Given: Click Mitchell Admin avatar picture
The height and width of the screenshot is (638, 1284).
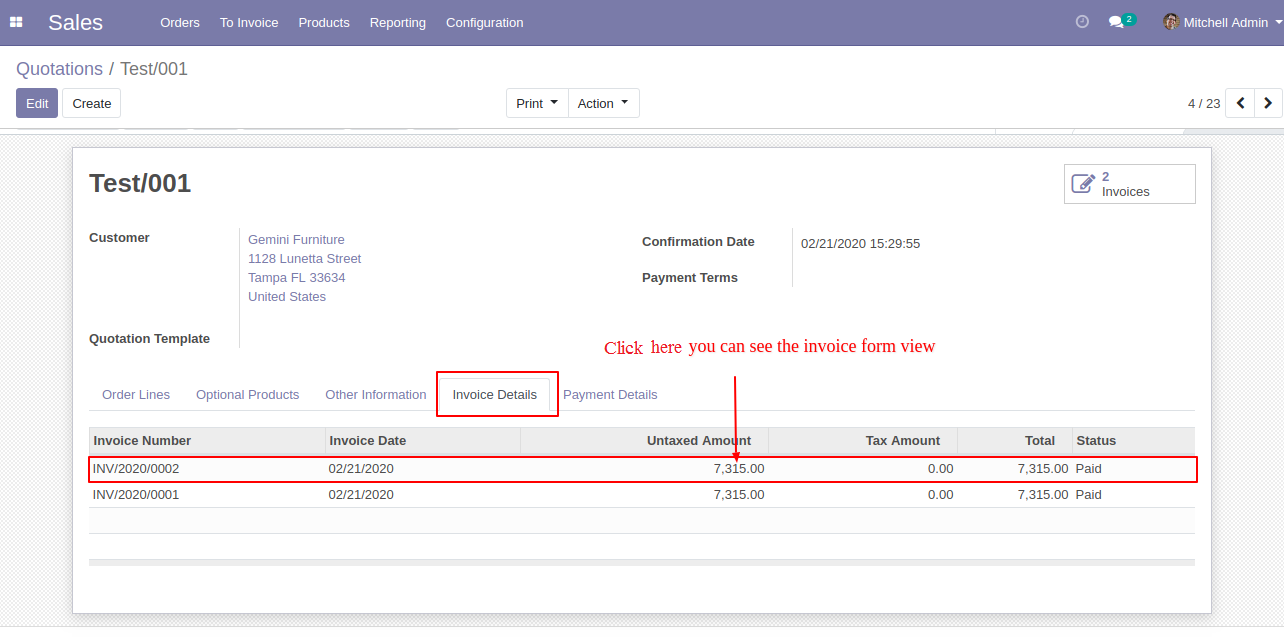Looking at the screenshot, I should click(x=1171, y=22).
